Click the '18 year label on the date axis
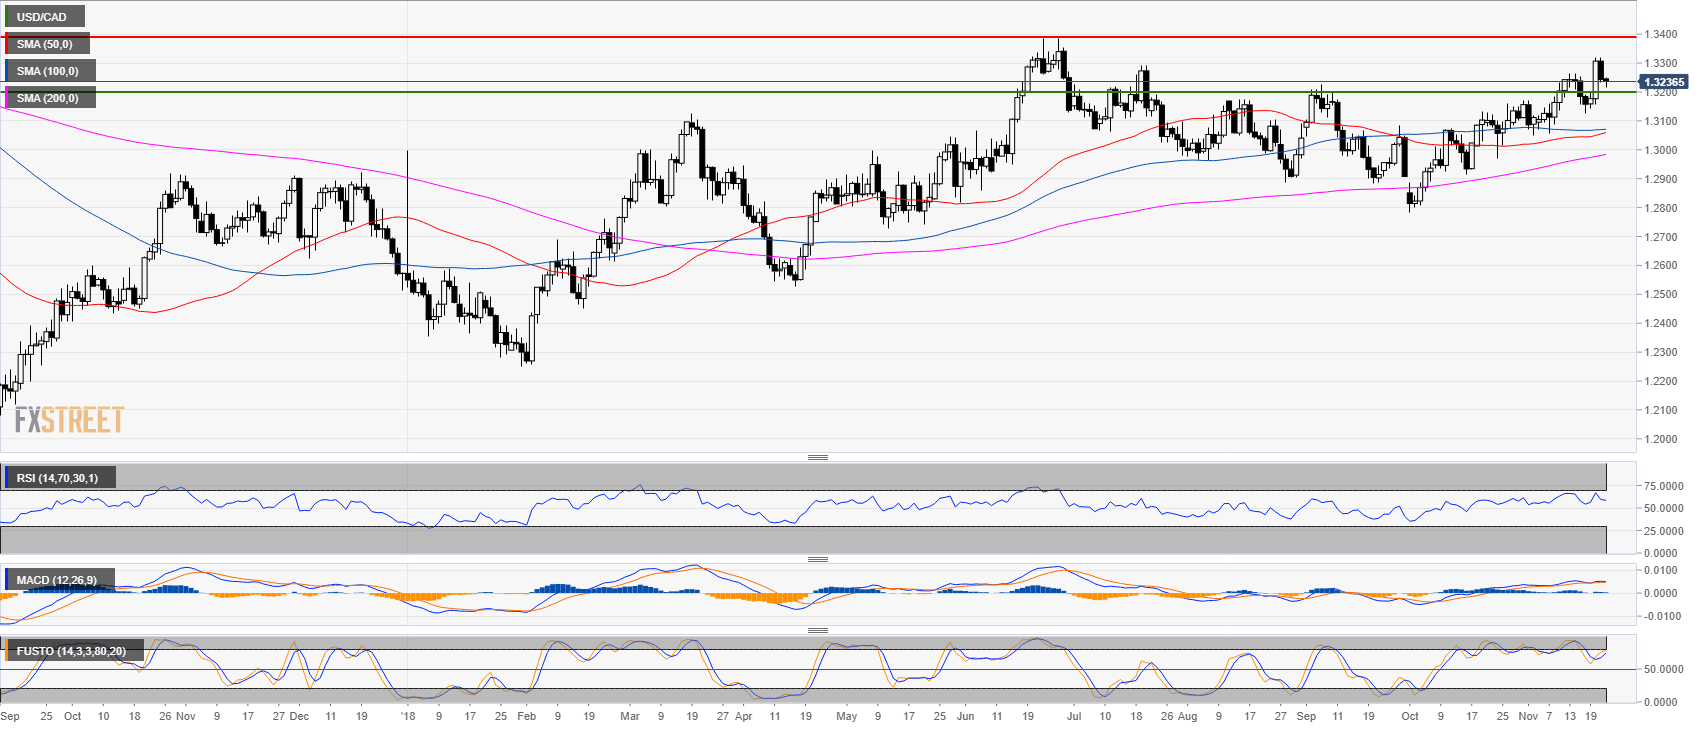1707x729 pixels. (407, 716)
